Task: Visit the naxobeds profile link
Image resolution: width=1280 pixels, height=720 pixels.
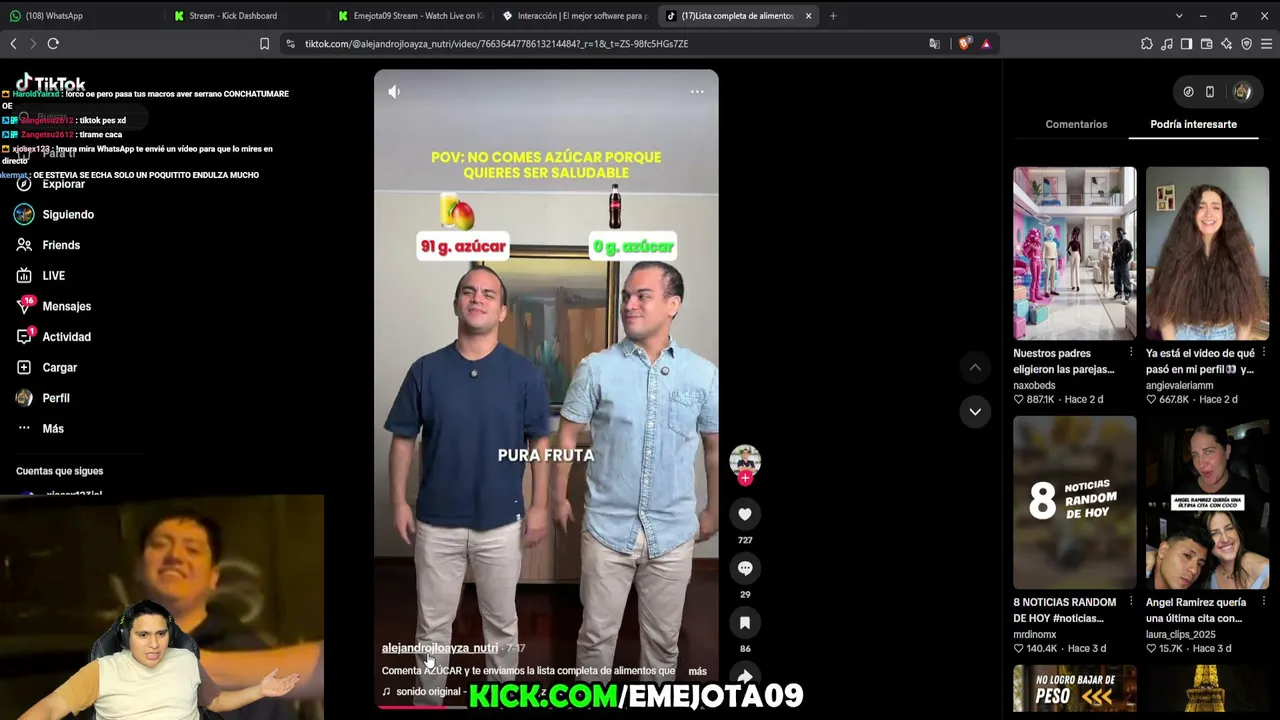Action: (1034, 385)
